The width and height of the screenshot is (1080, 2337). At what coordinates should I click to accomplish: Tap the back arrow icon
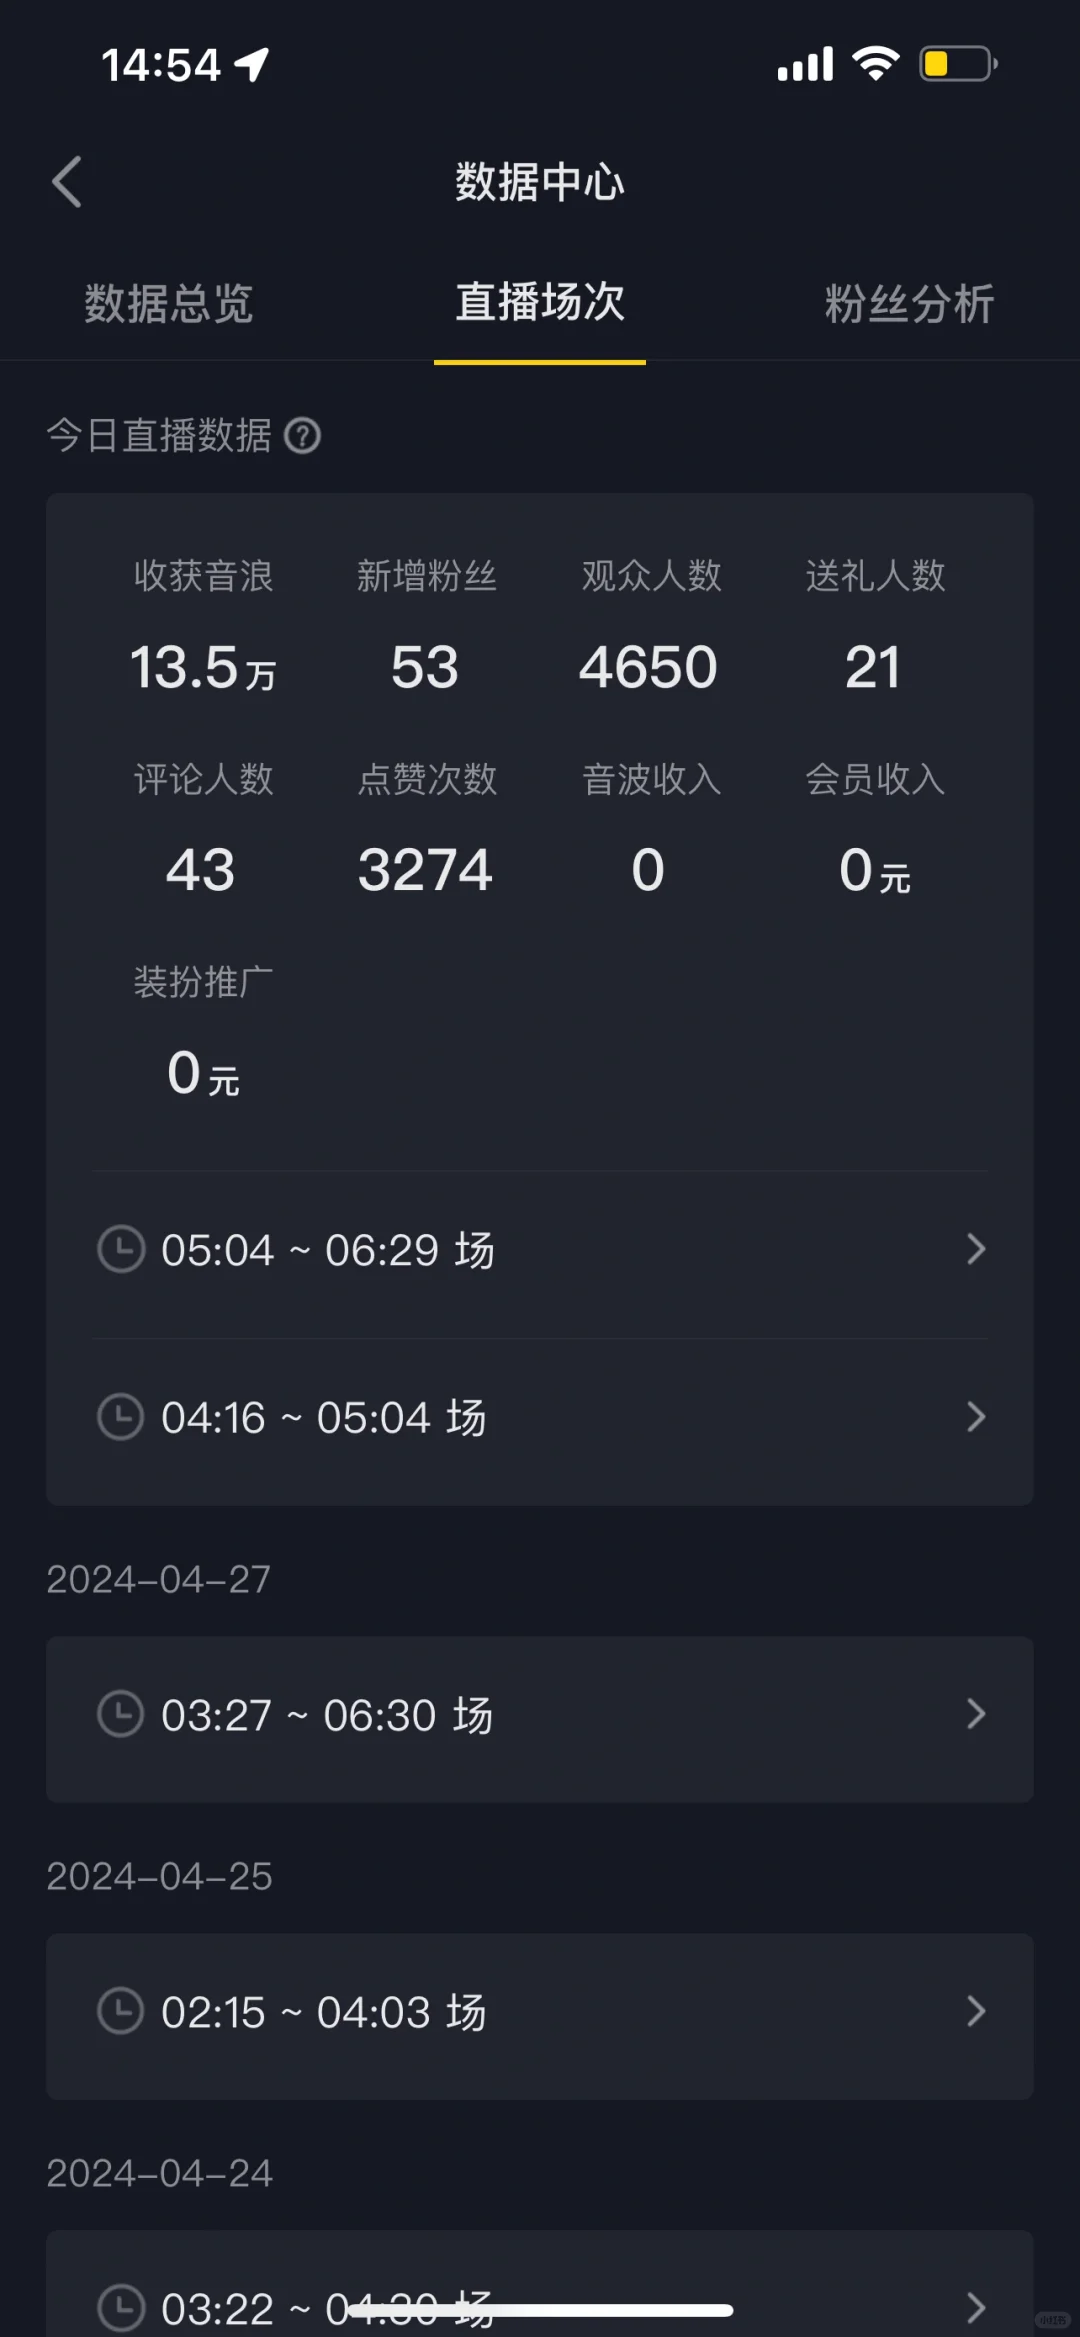click(x=67, y=182)
